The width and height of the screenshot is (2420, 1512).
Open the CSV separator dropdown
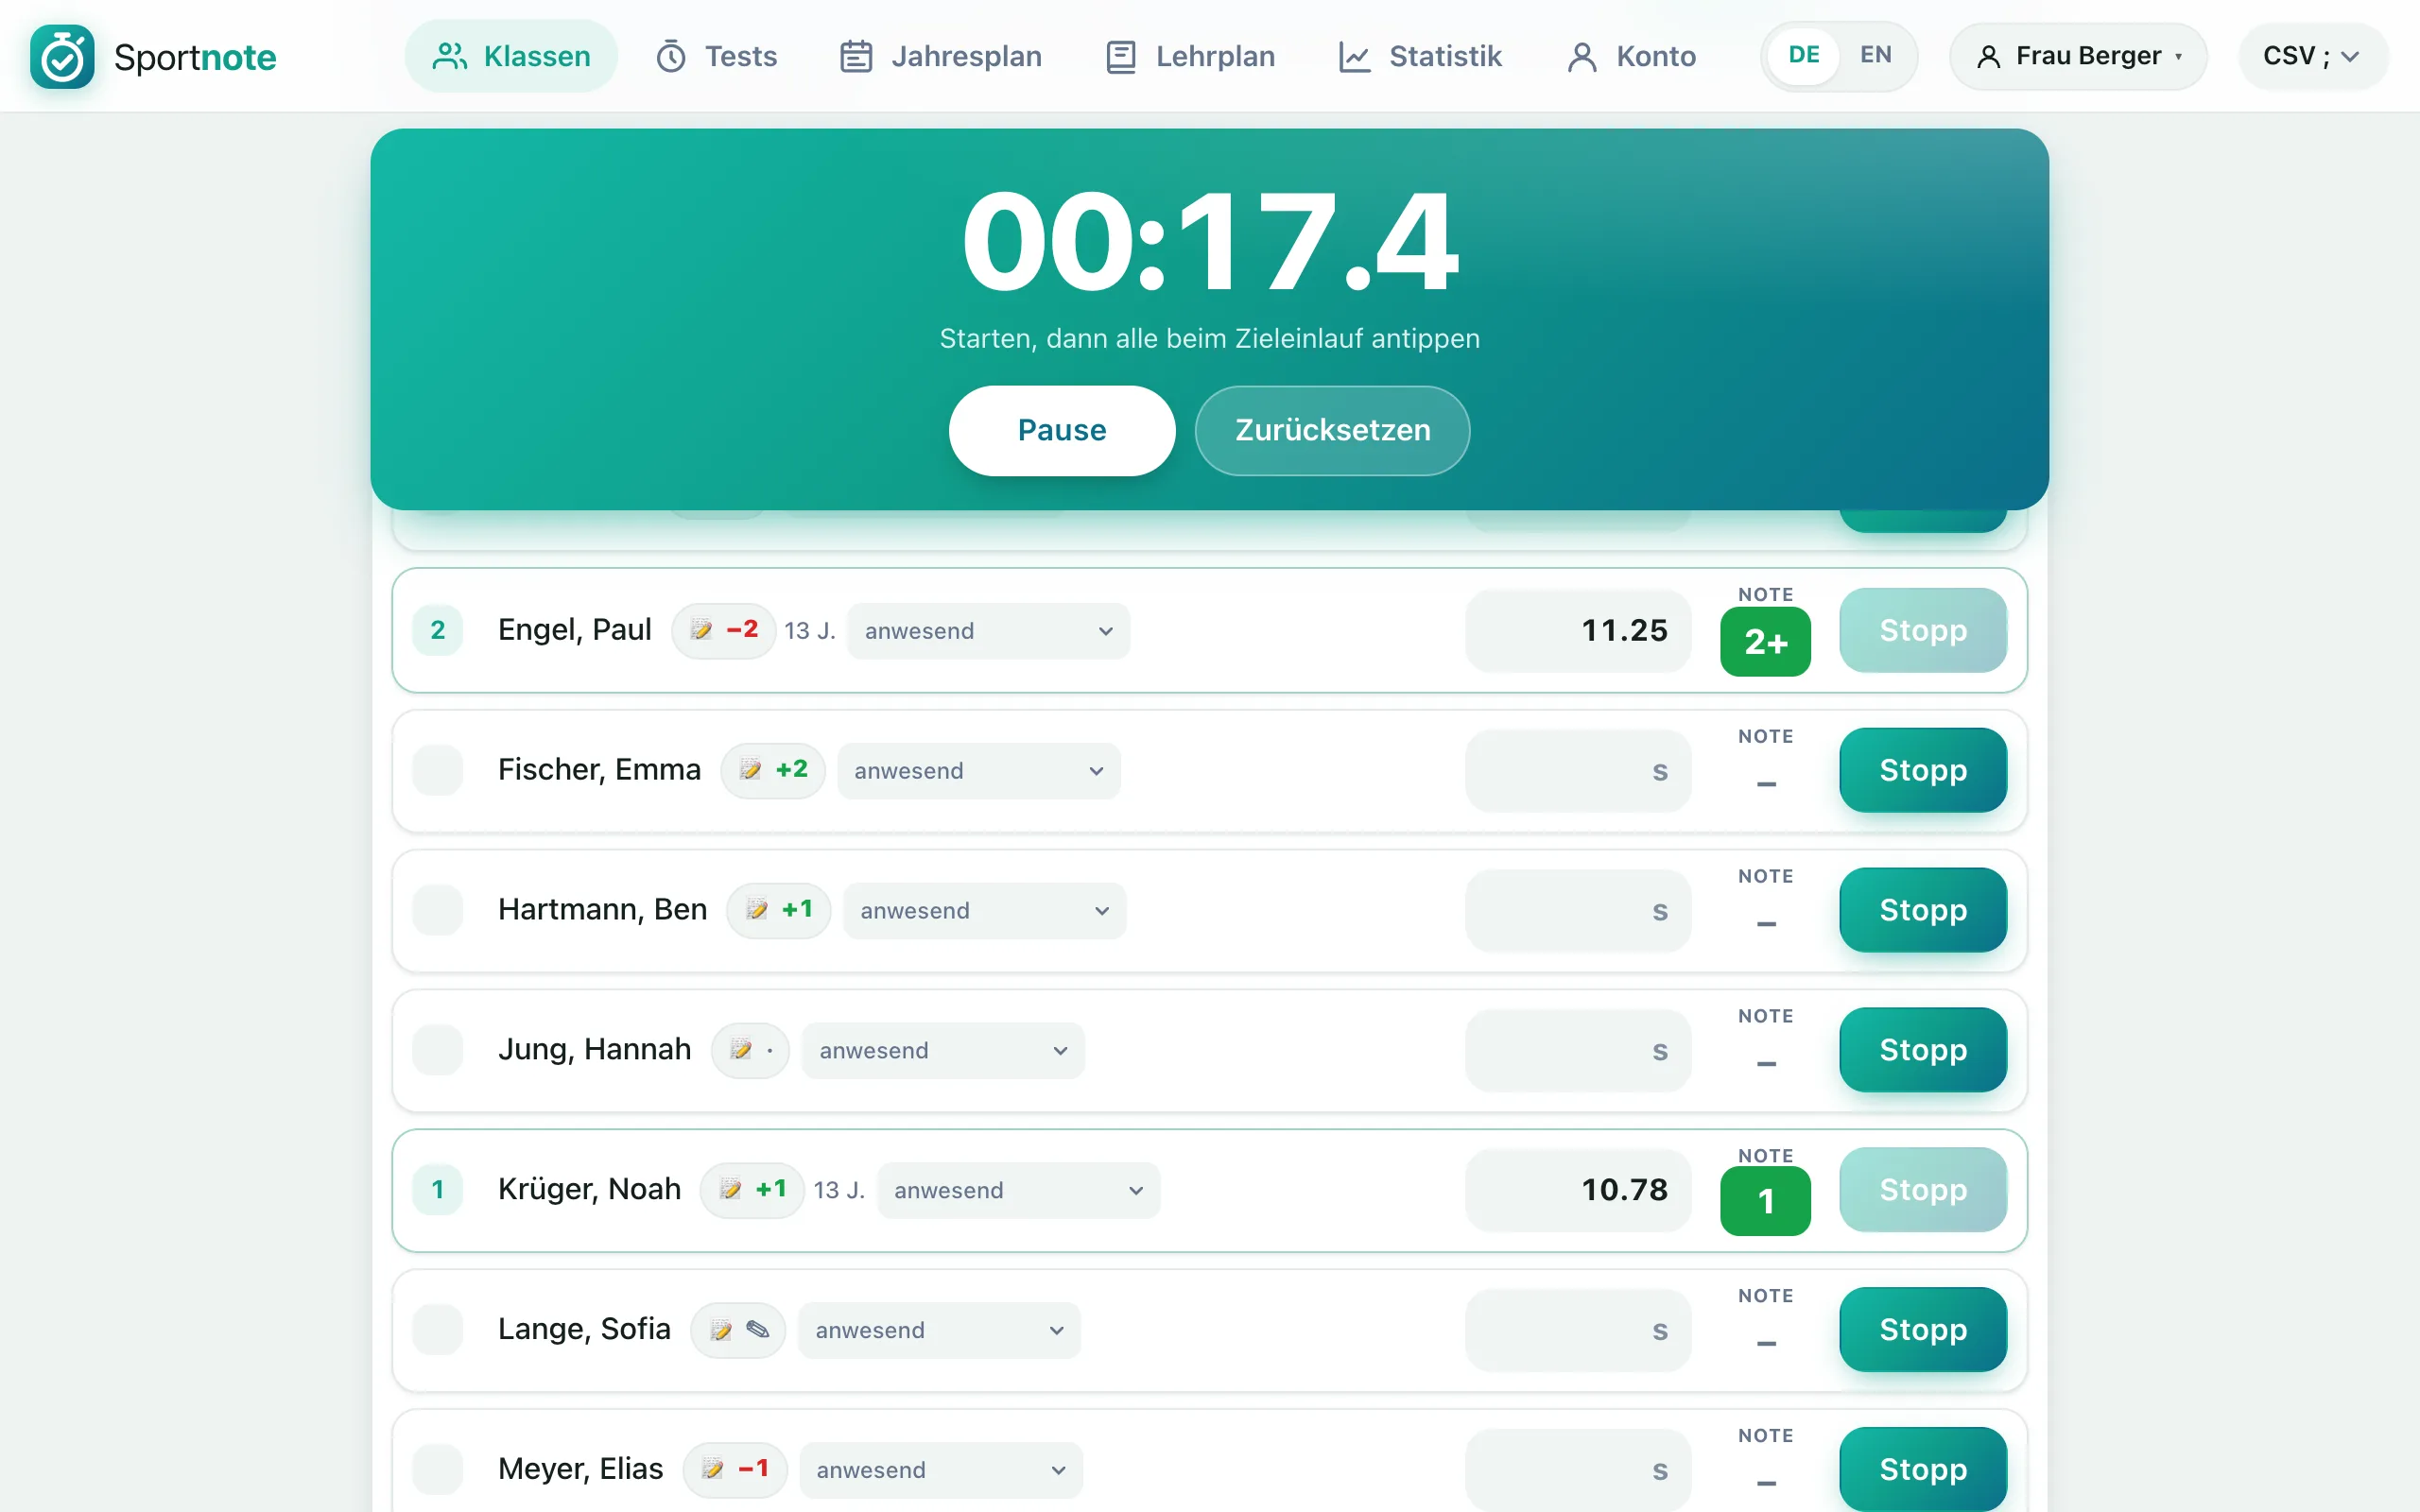(2312, 56)
